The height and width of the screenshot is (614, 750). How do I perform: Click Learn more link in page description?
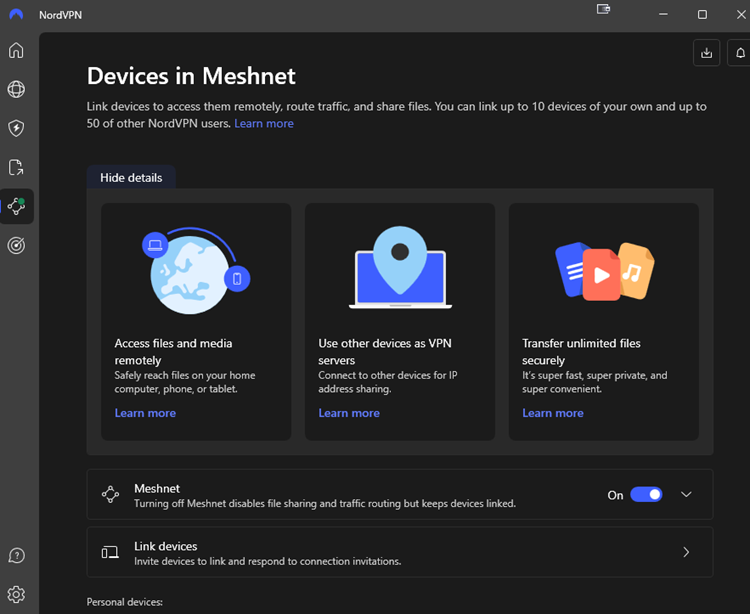264,123
